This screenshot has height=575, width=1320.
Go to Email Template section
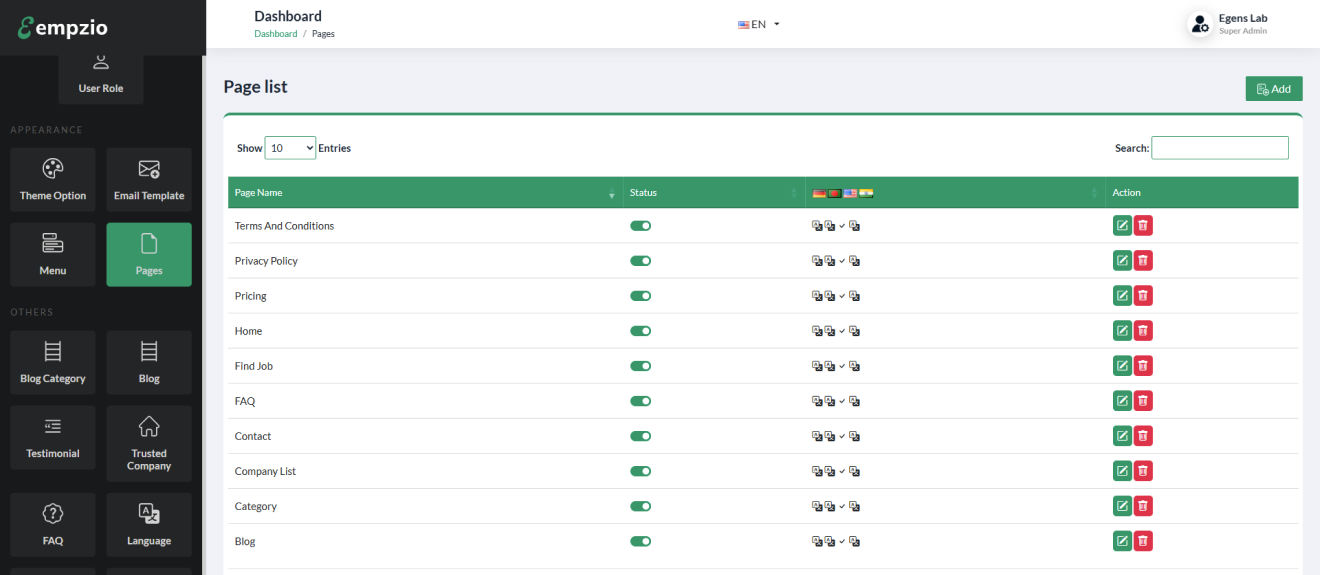coord(149,180)
